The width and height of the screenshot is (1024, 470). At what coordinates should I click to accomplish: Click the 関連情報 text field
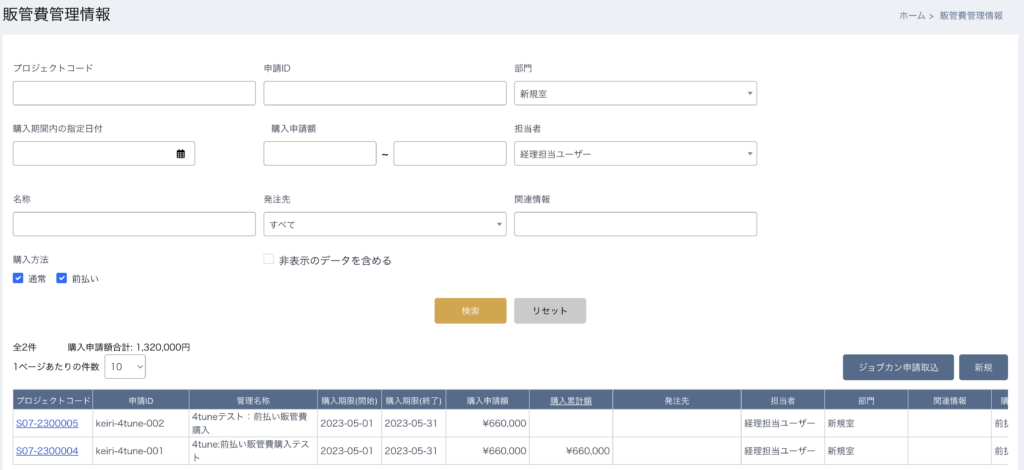coord(635,224)
